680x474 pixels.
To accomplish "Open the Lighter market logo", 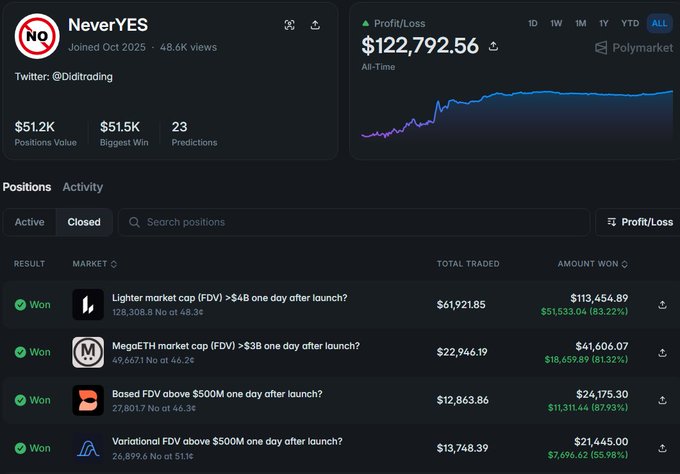I will [x=88, y=304].
